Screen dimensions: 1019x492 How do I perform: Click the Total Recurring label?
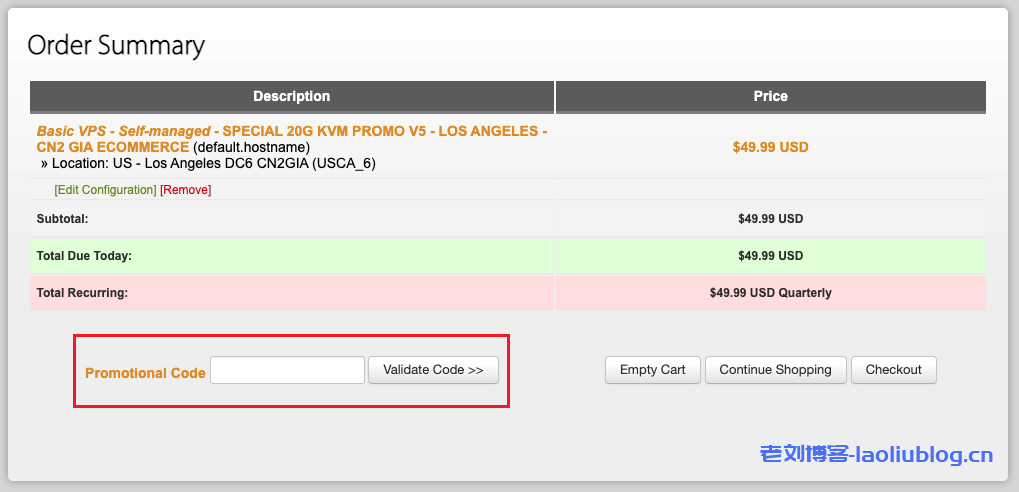coord(82,293)
